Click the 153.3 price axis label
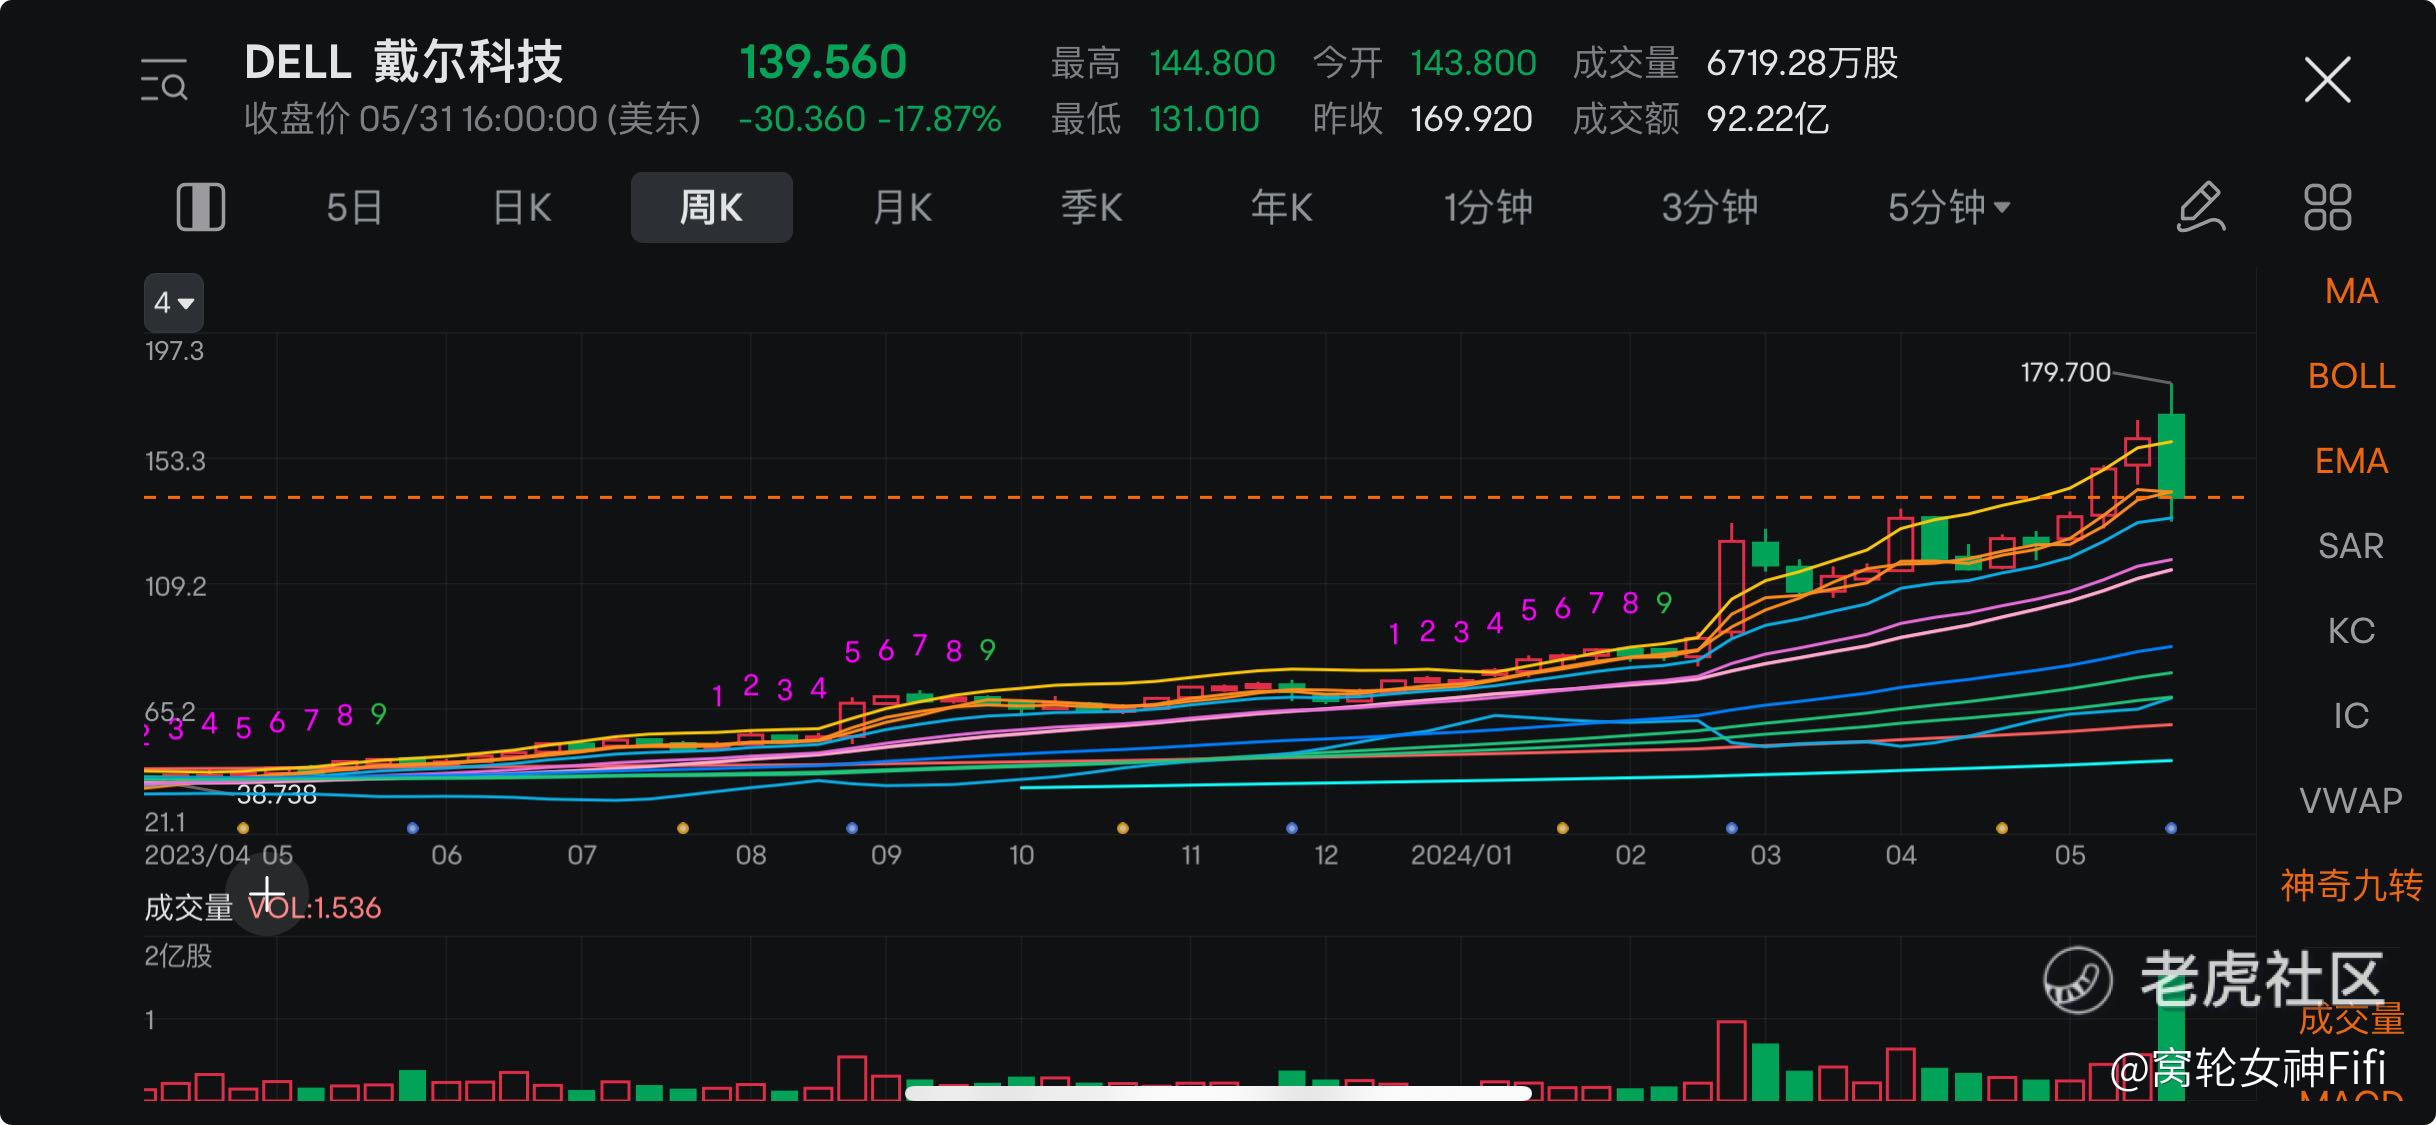 click(175, 462)
